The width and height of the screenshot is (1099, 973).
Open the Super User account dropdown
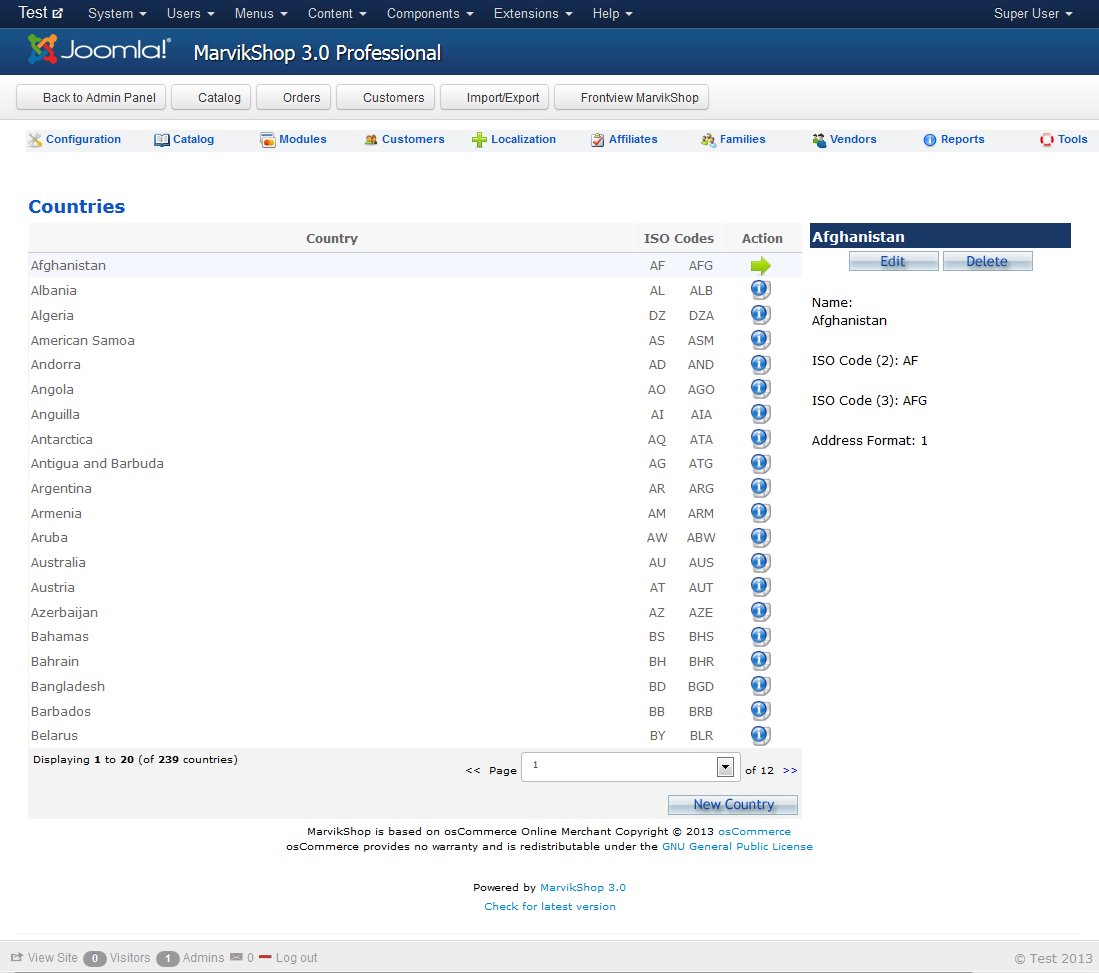click(1032, 13)
